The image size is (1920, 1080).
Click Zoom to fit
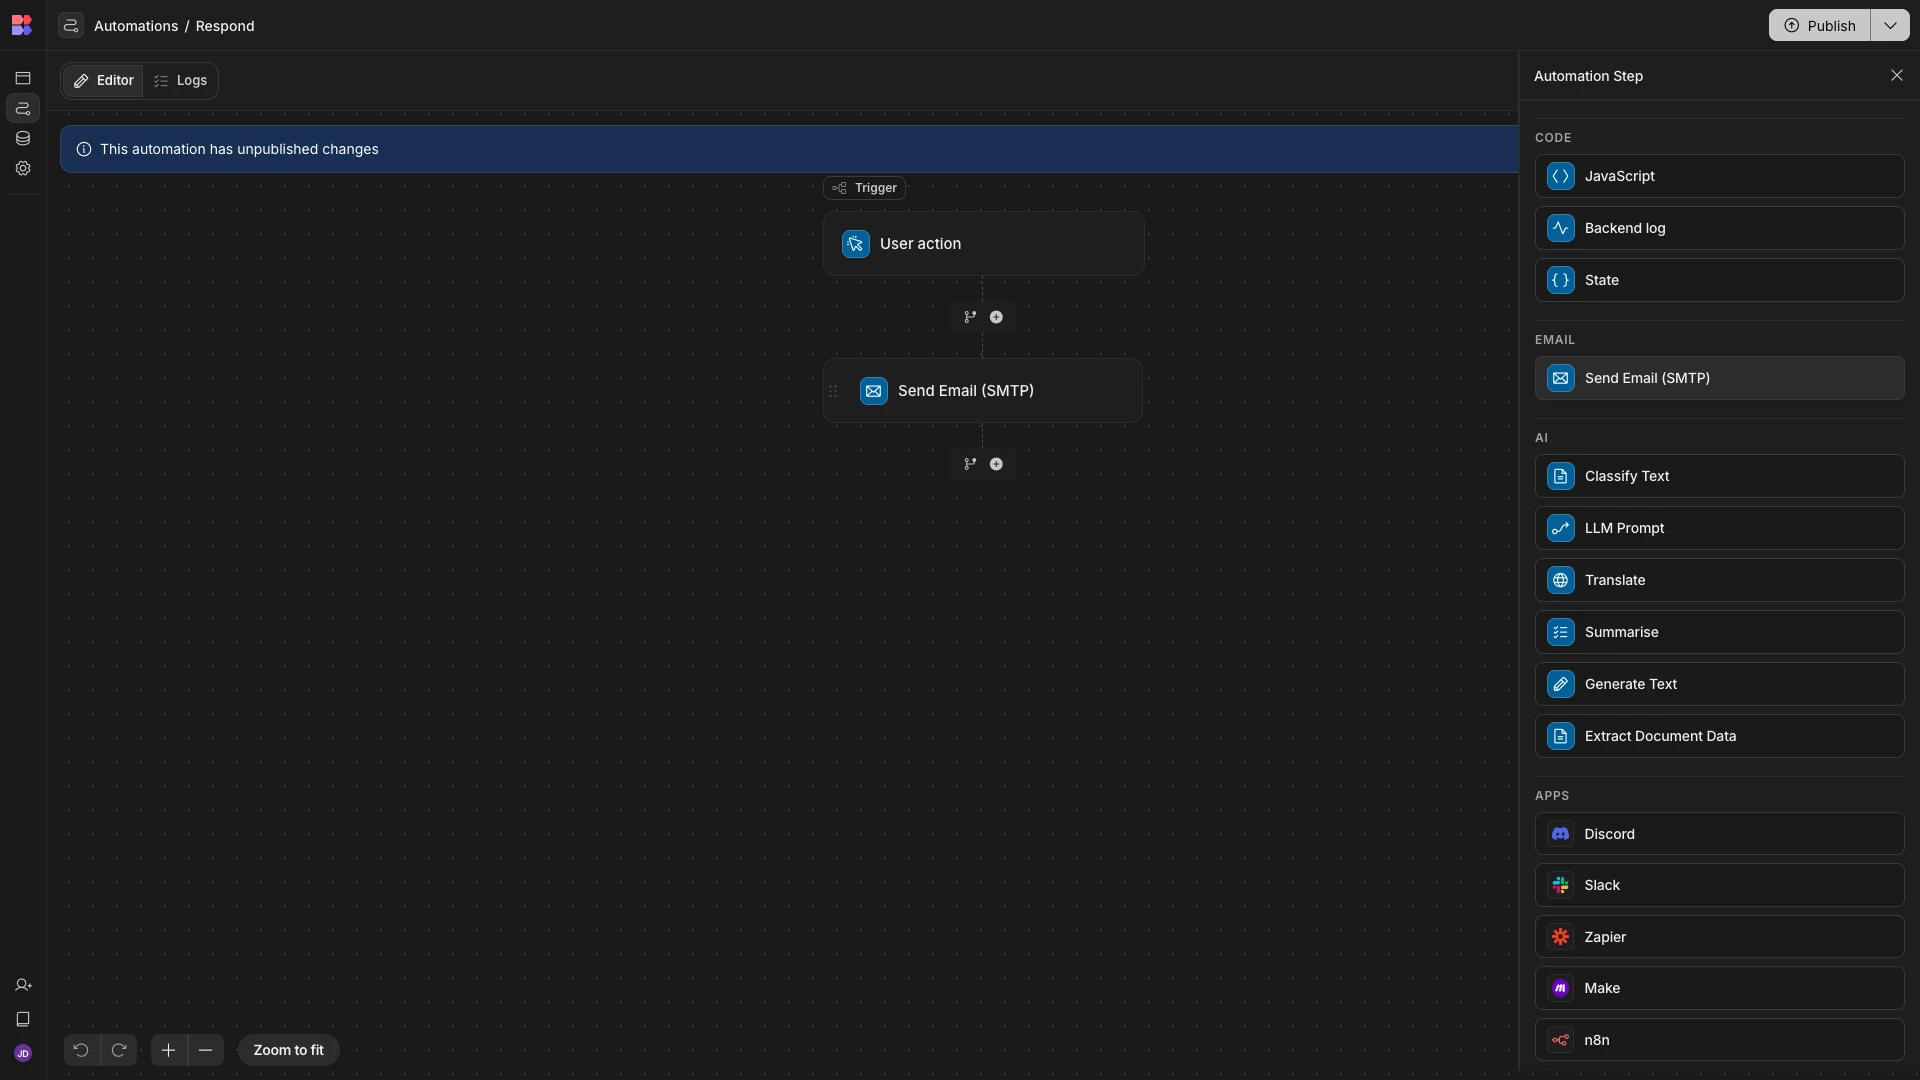coord(289,1050)
